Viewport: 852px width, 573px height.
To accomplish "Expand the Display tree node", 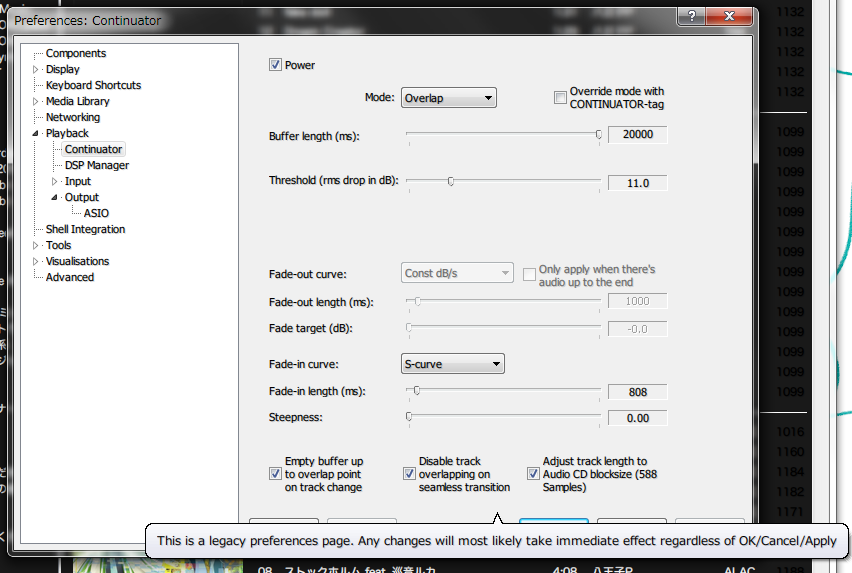I will [x=37, y=70].
